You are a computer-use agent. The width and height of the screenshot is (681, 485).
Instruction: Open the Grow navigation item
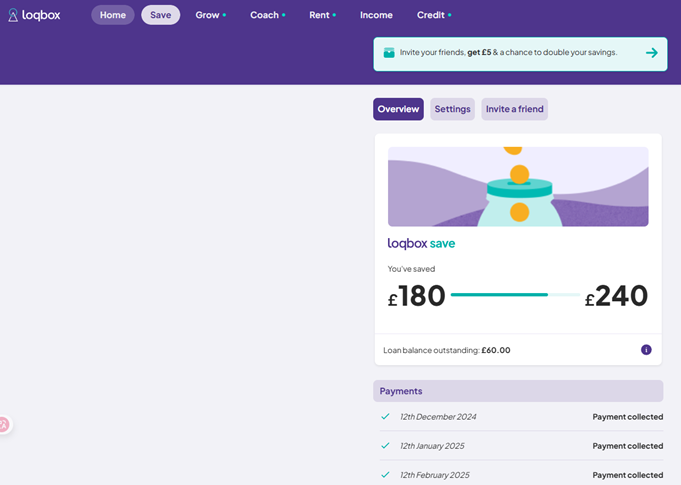point(211,15)
